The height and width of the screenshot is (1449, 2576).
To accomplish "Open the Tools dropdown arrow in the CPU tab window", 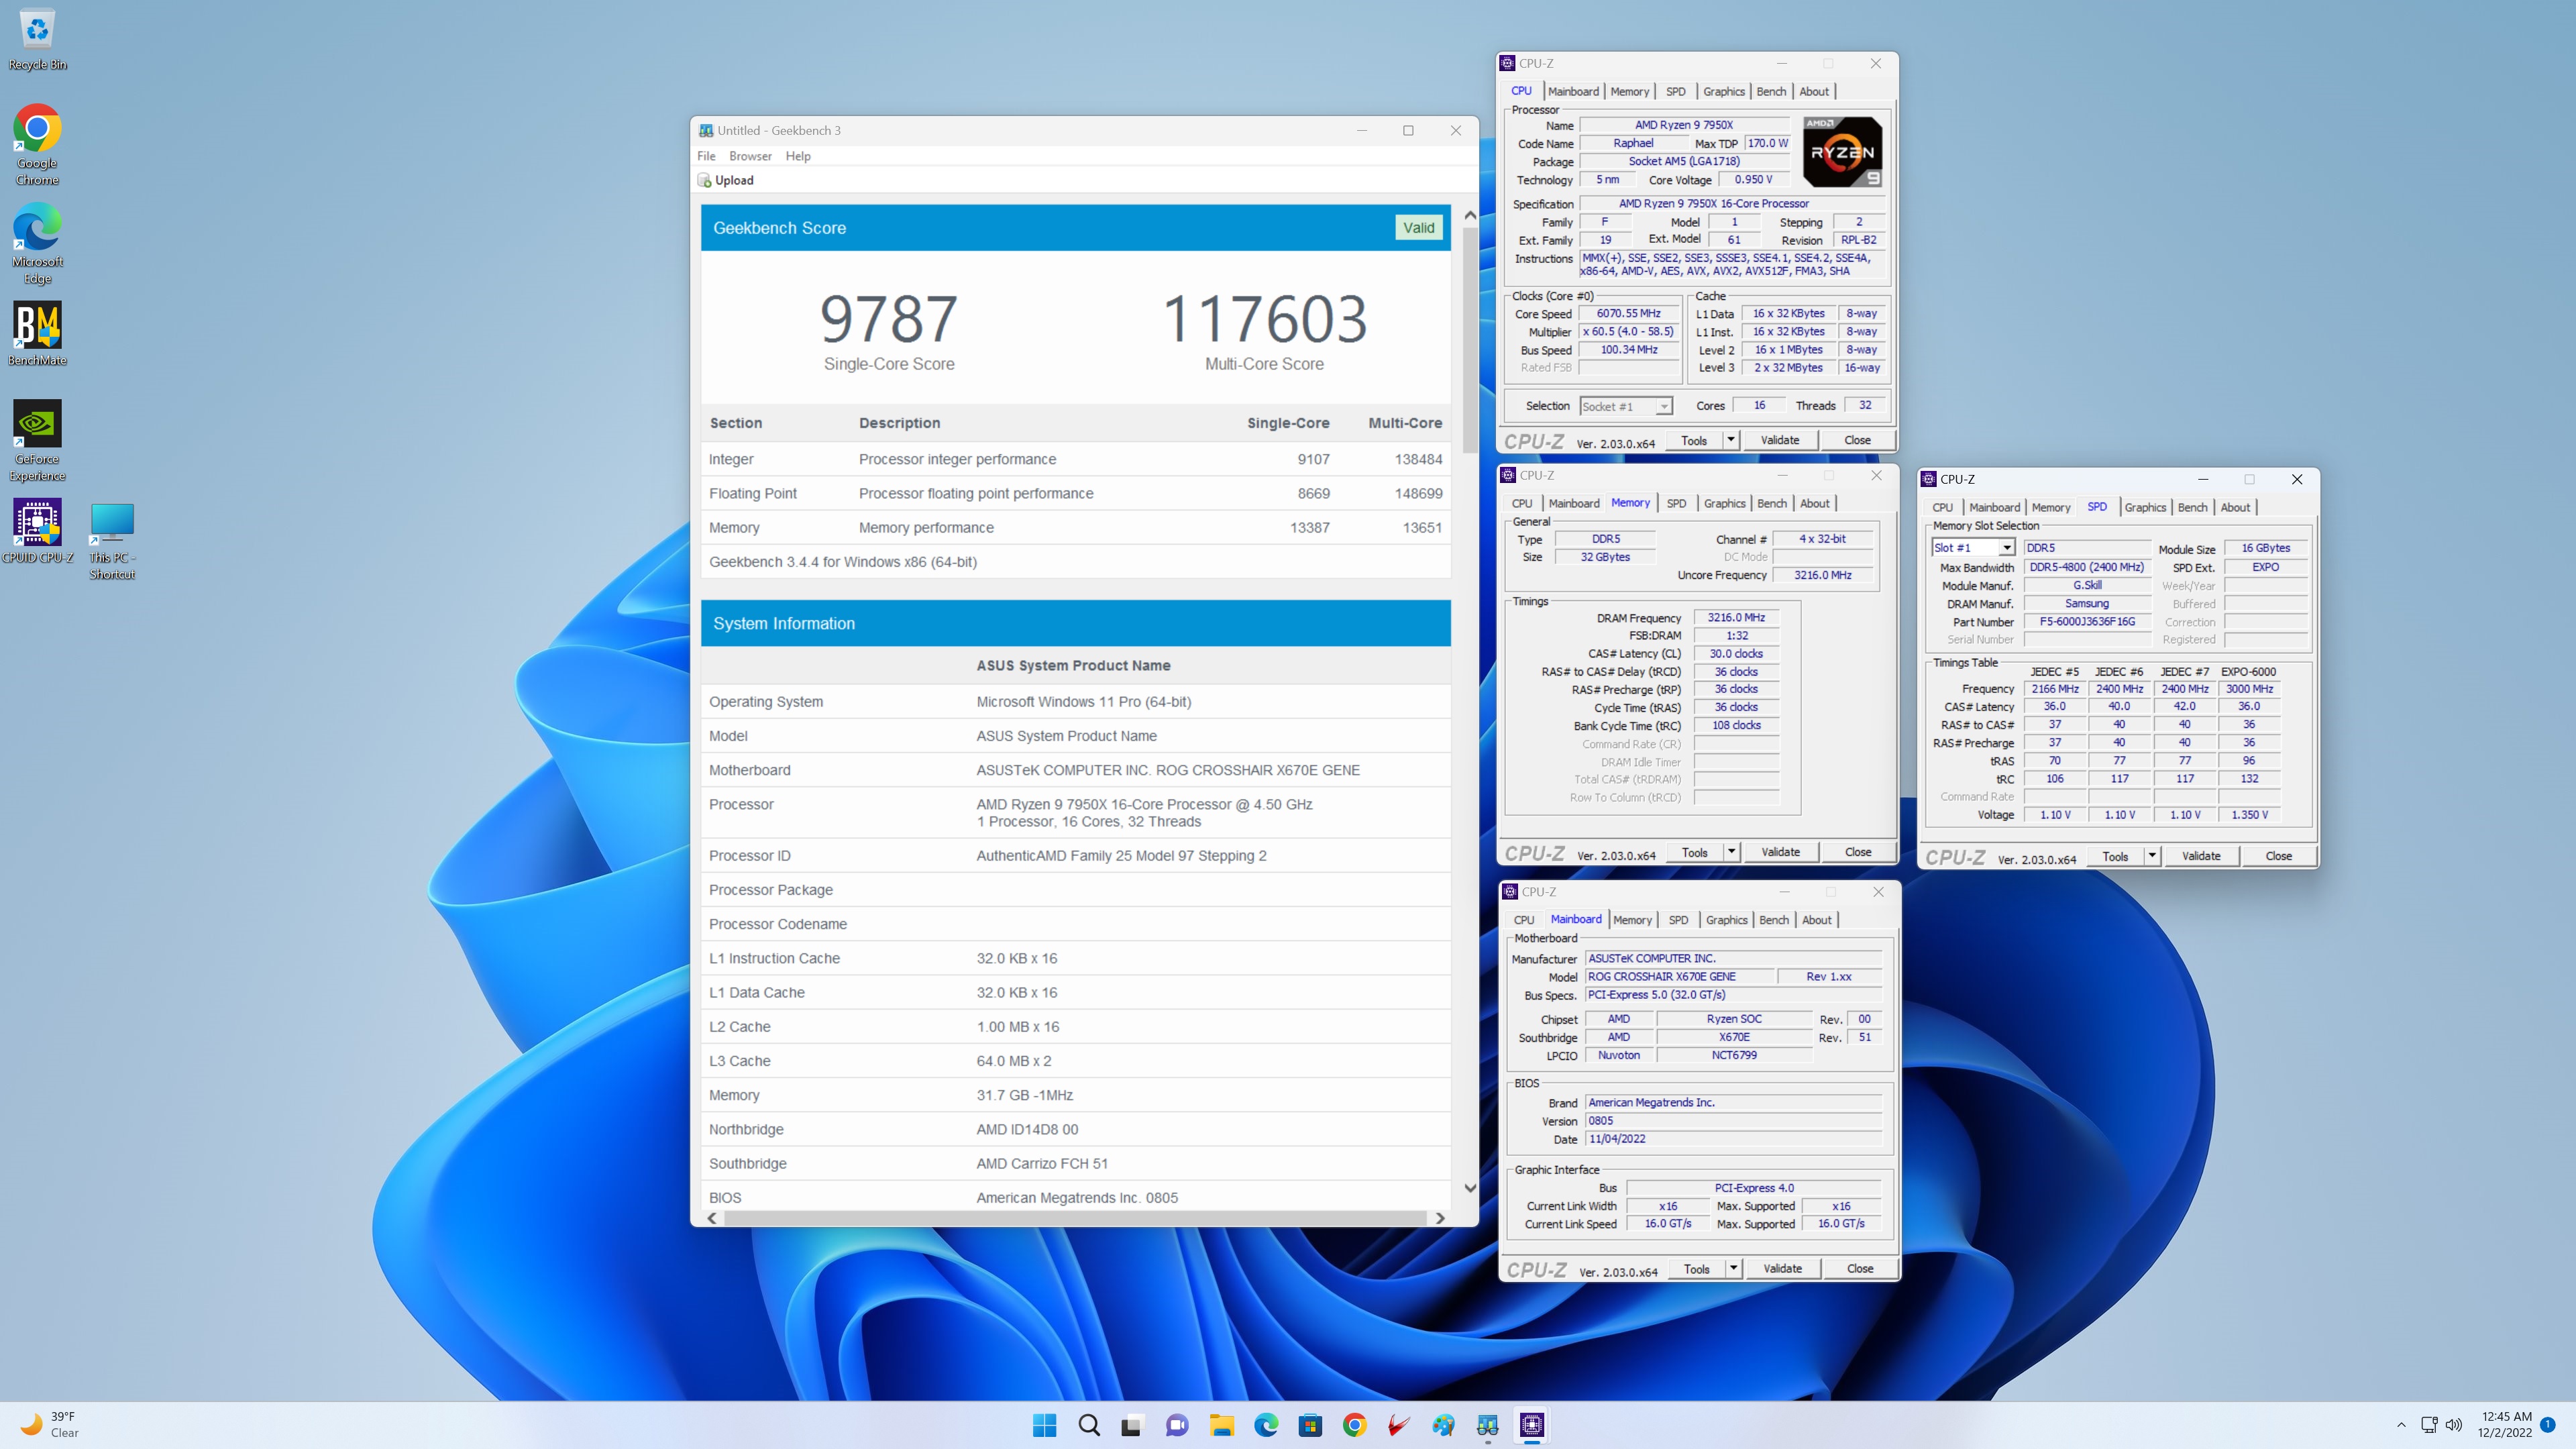I will coord(1731,440).
